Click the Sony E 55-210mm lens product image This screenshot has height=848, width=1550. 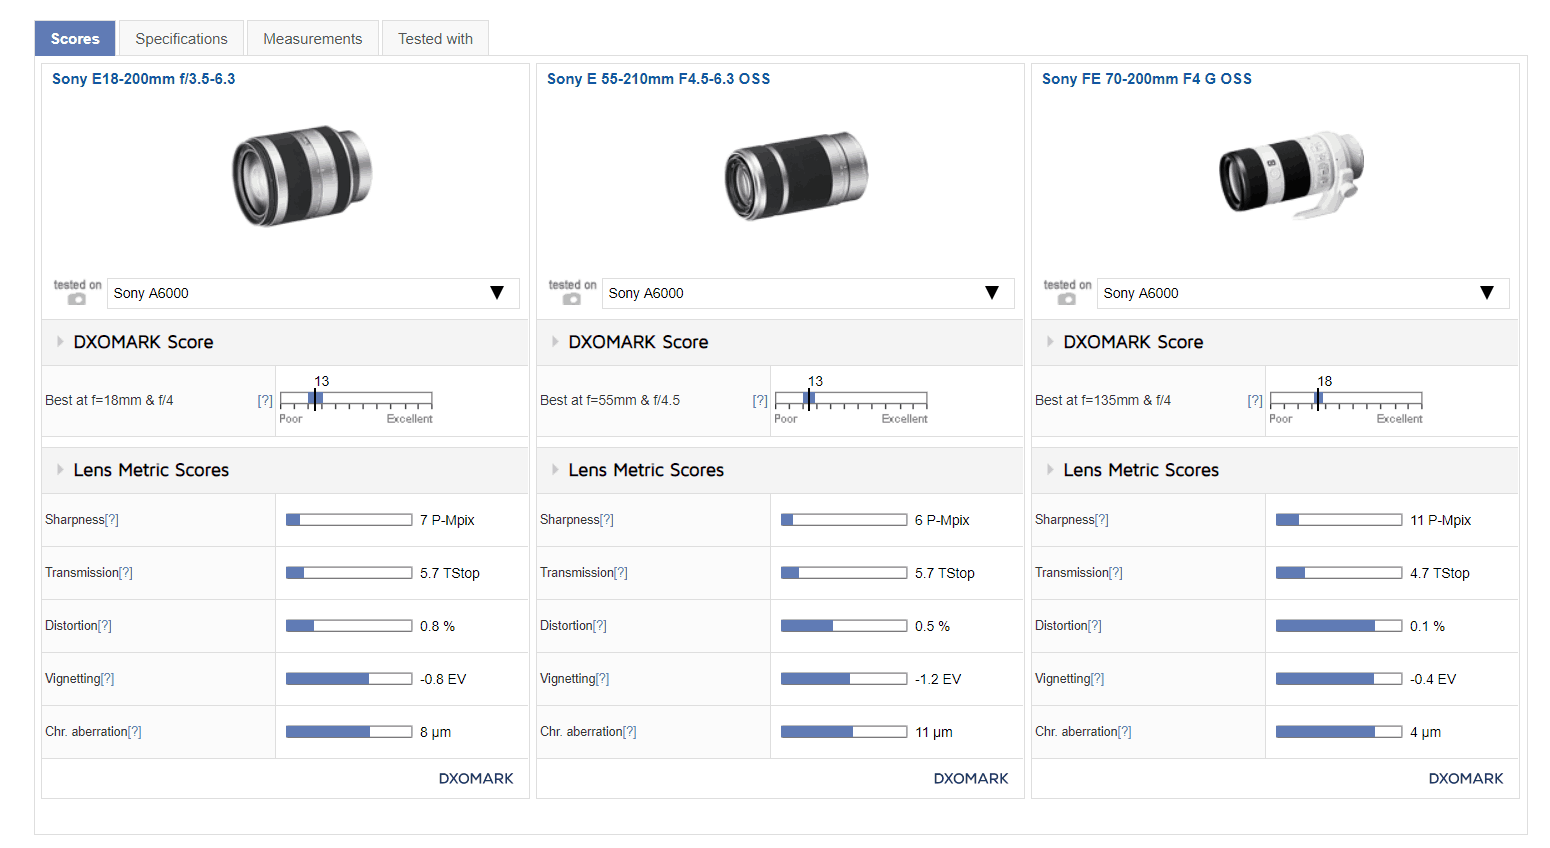pos(796,175)
